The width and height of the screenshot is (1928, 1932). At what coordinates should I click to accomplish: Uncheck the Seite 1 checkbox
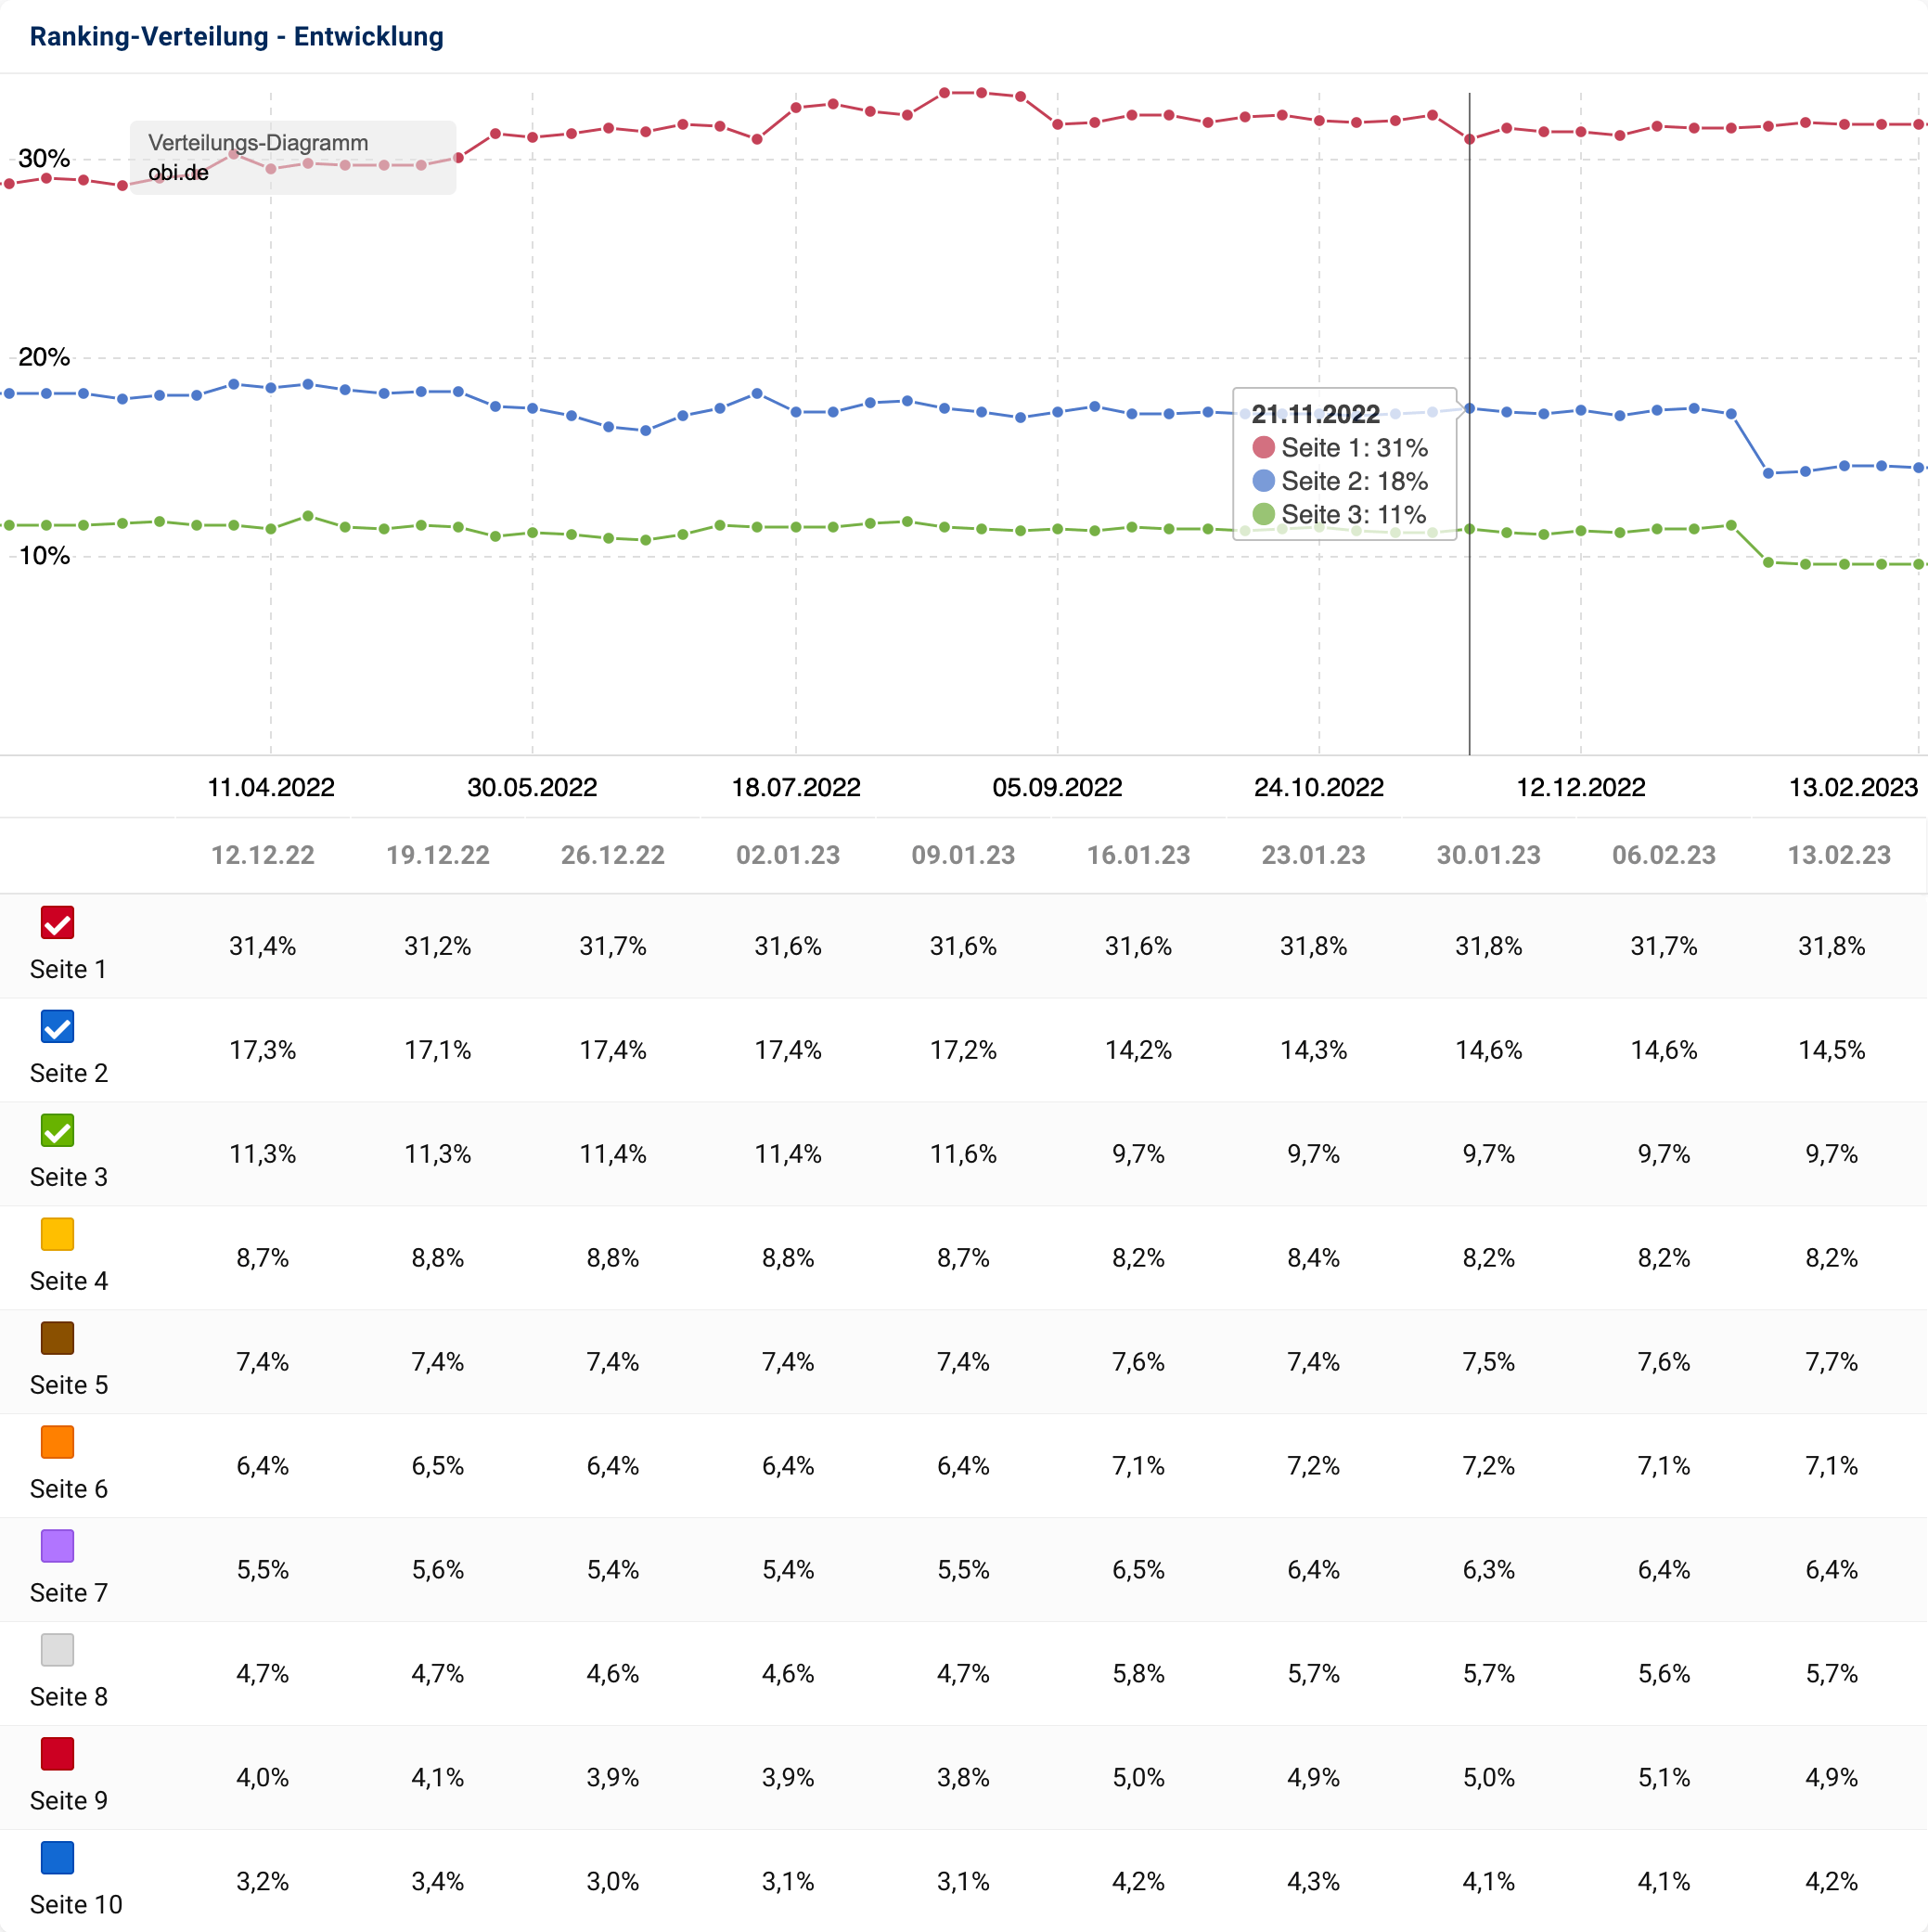click(57, 922)
